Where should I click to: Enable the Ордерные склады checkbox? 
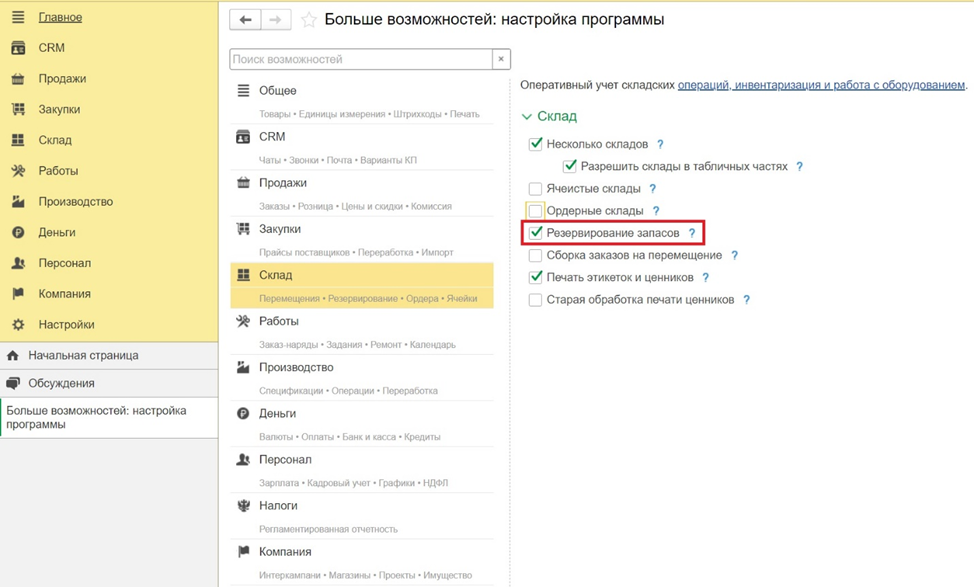pyautogui.click(x=536, y=211)
